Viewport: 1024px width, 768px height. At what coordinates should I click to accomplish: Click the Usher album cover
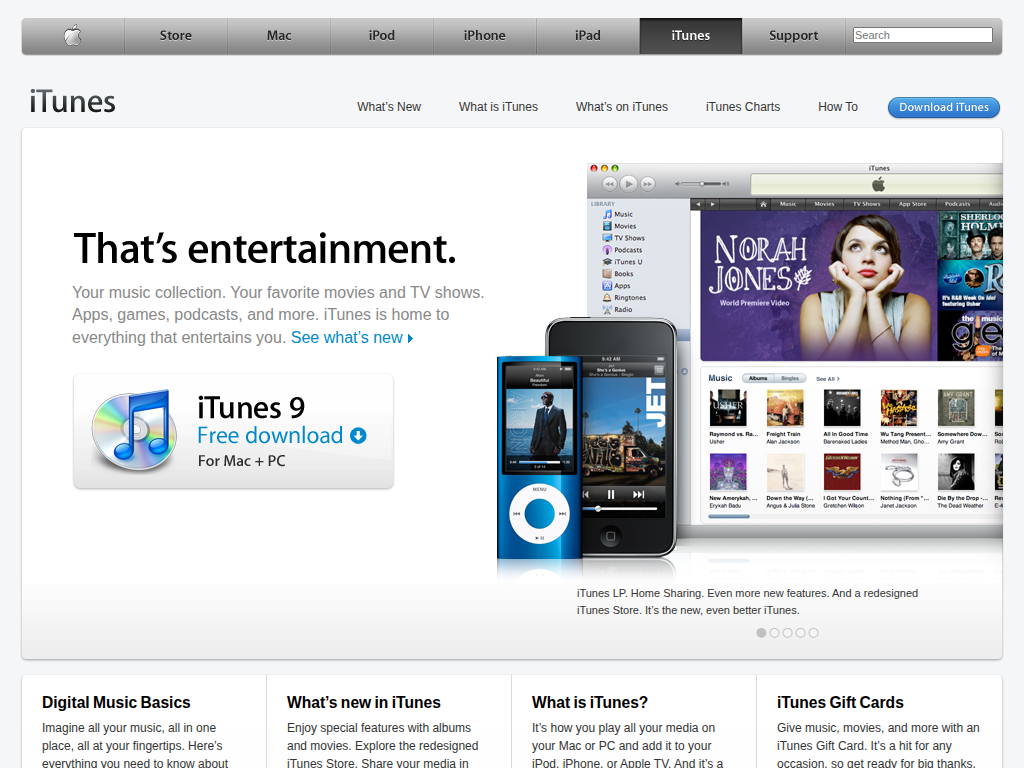728,408
